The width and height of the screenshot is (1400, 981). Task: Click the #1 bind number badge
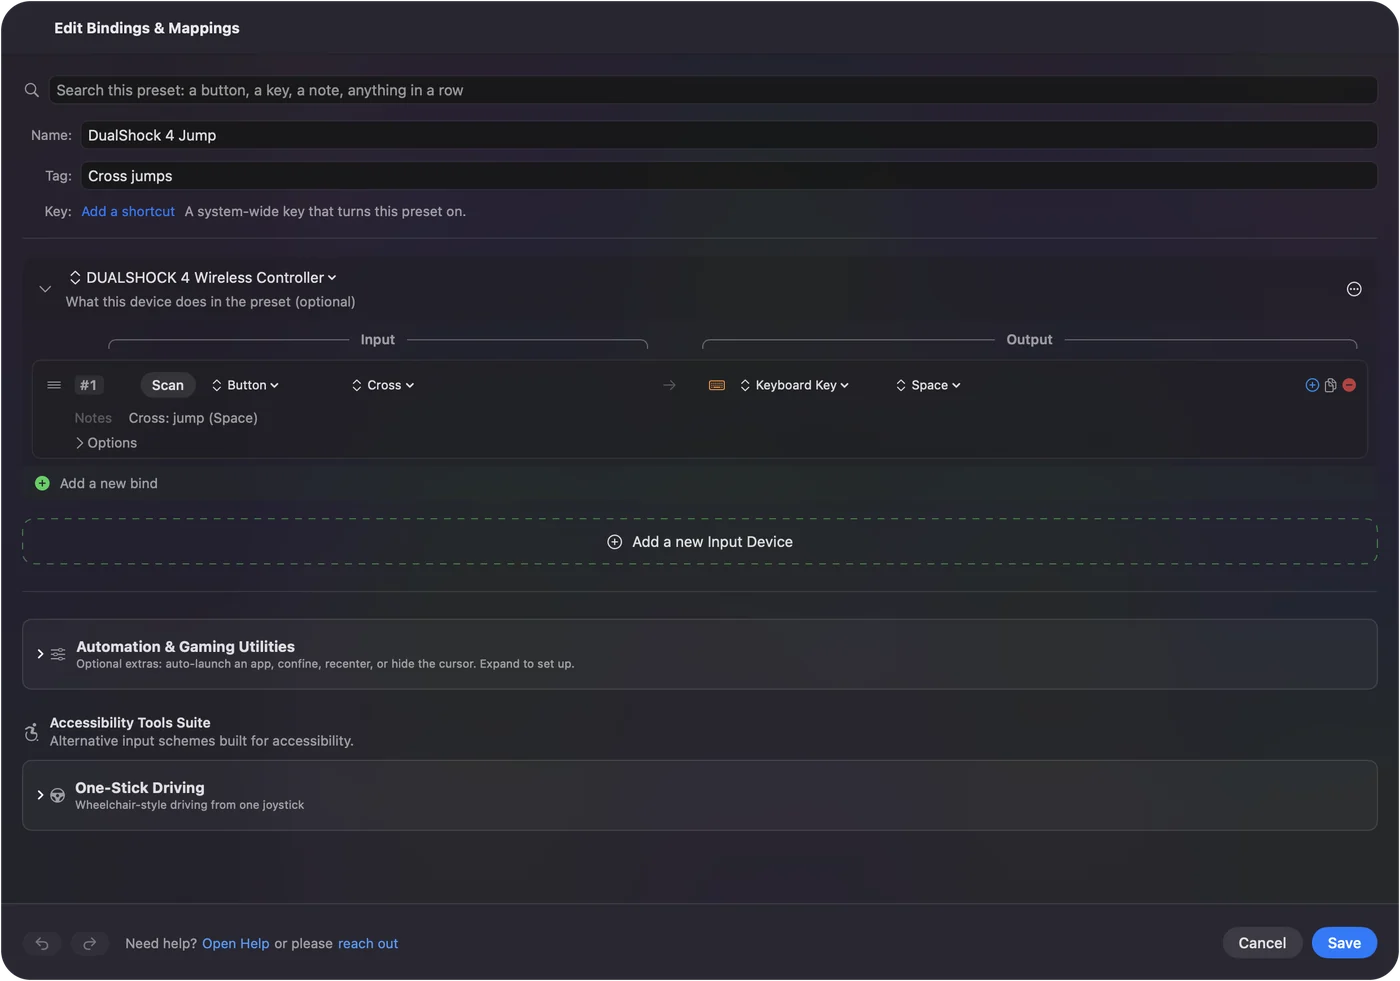[89, 385]
